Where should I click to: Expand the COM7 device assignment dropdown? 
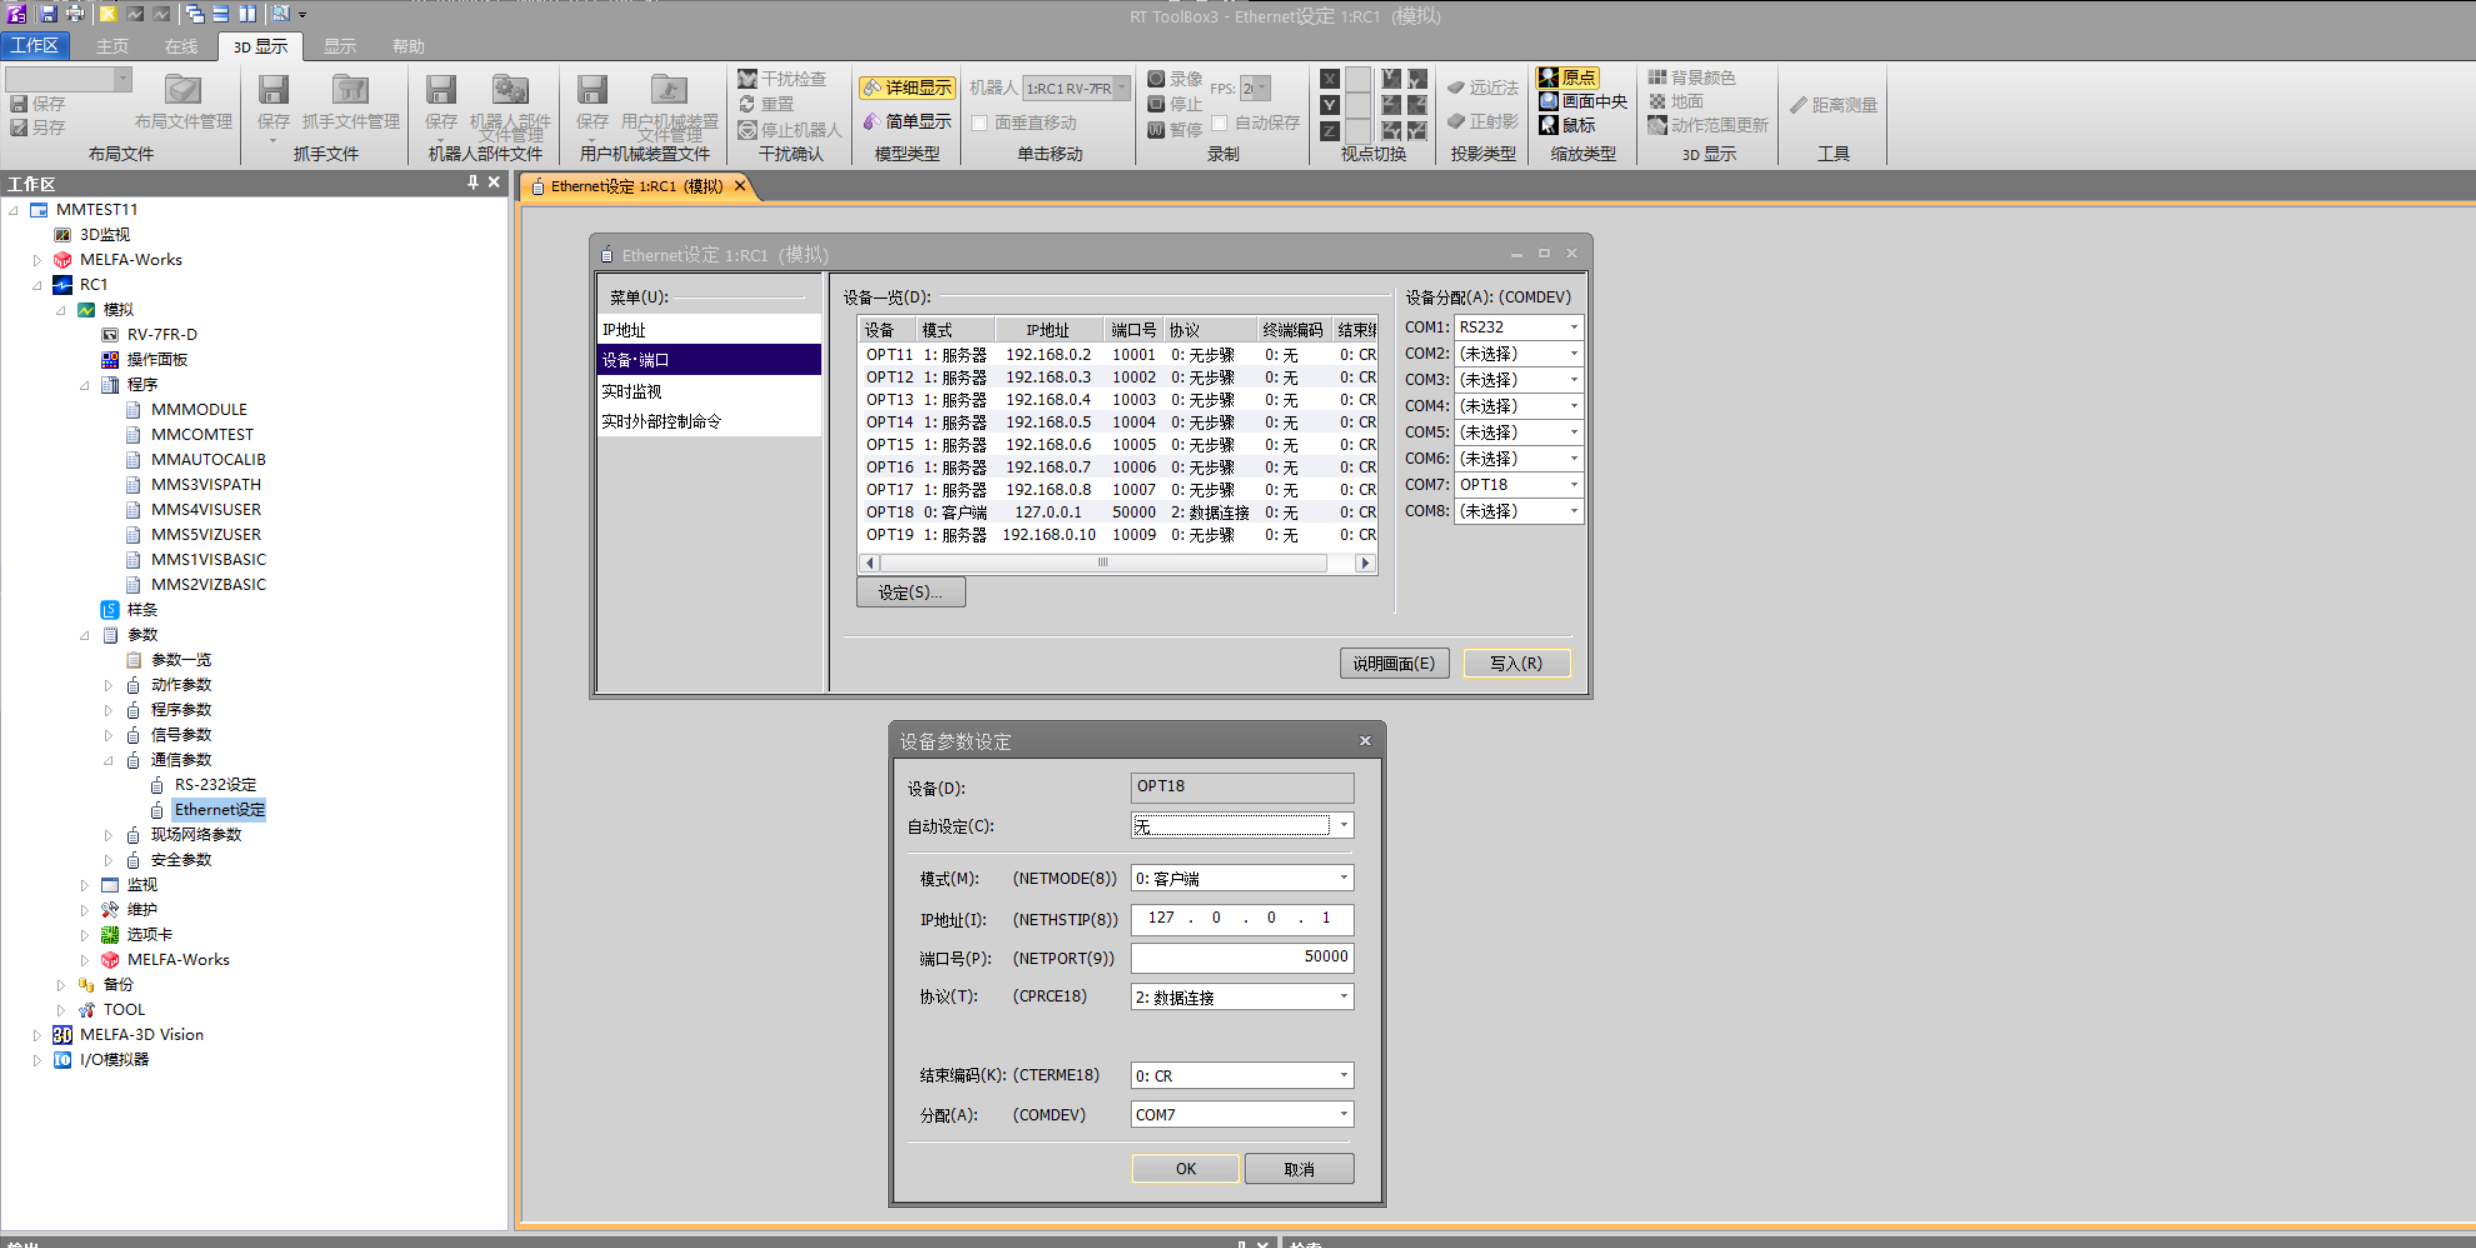coord(1573,485)
